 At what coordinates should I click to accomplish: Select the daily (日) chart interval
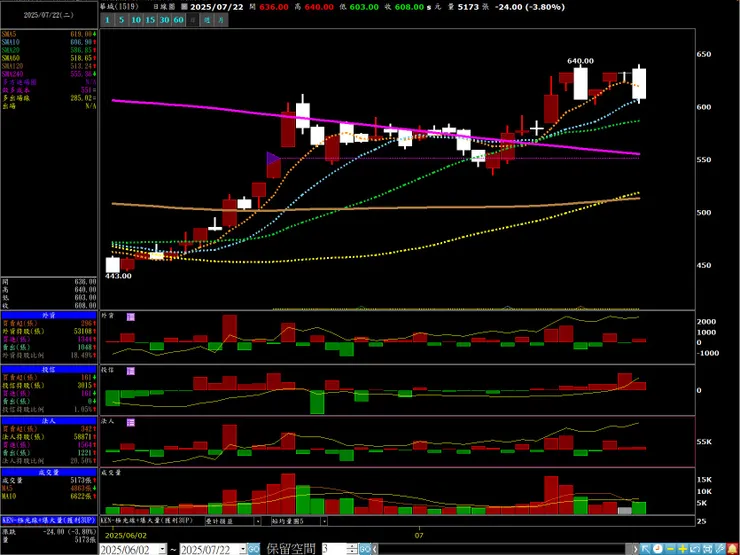pyautogui.click(x=193, y=20)
